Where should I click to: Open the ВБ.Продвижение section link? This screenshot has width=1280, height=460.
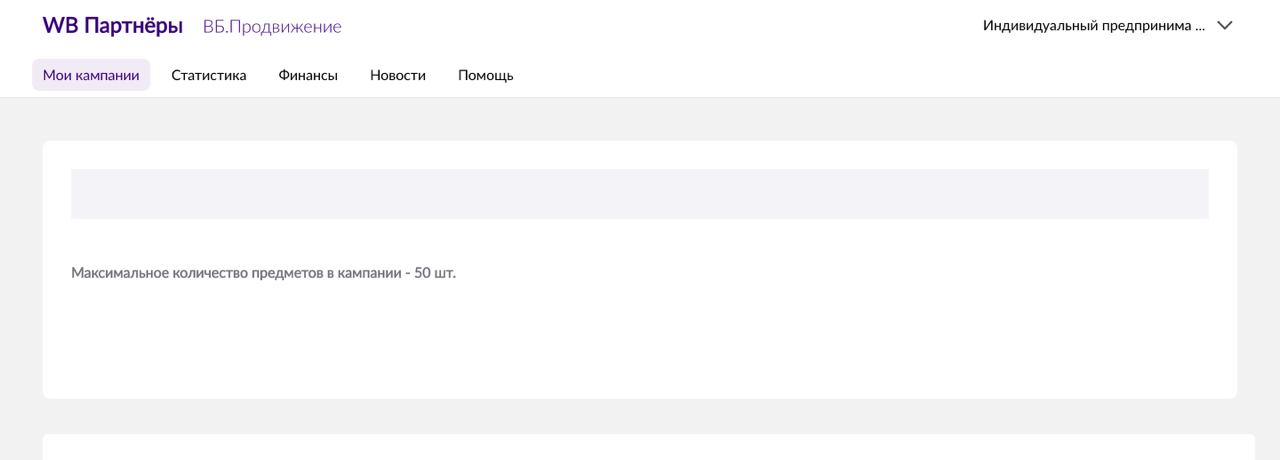pos(272,27)
